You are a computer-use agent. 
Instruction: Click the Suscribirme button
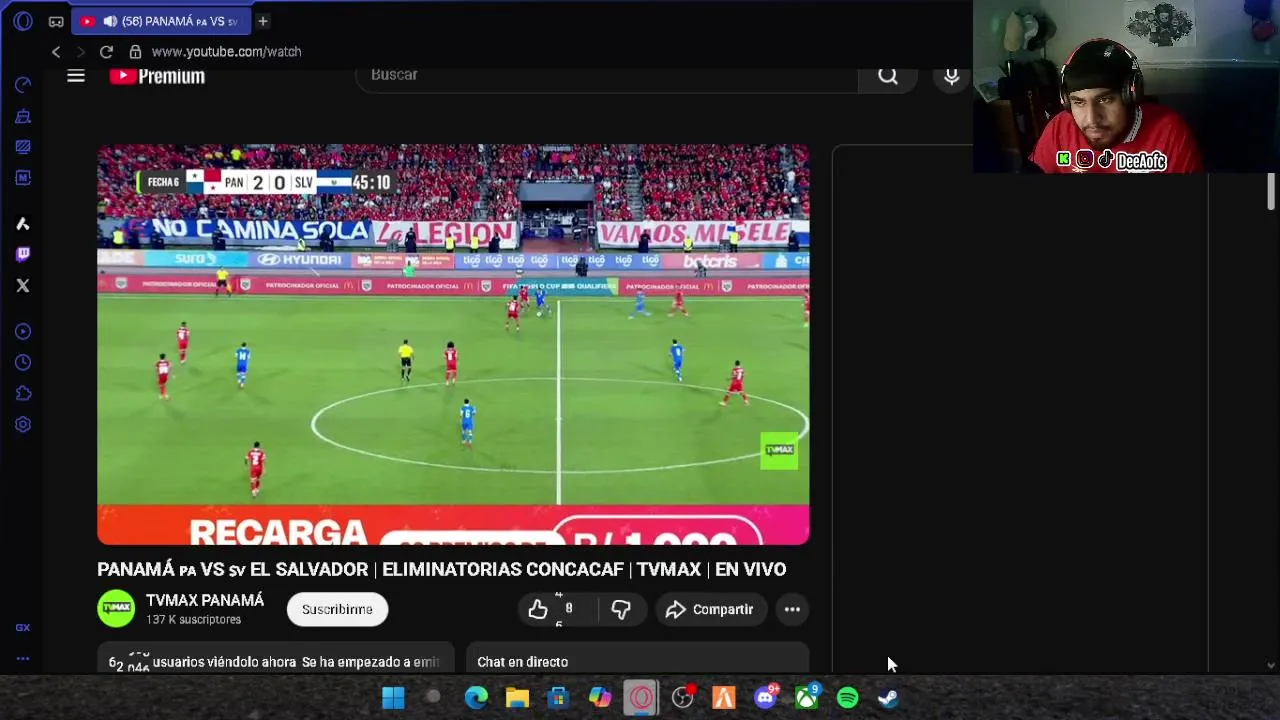pos(337,609)
